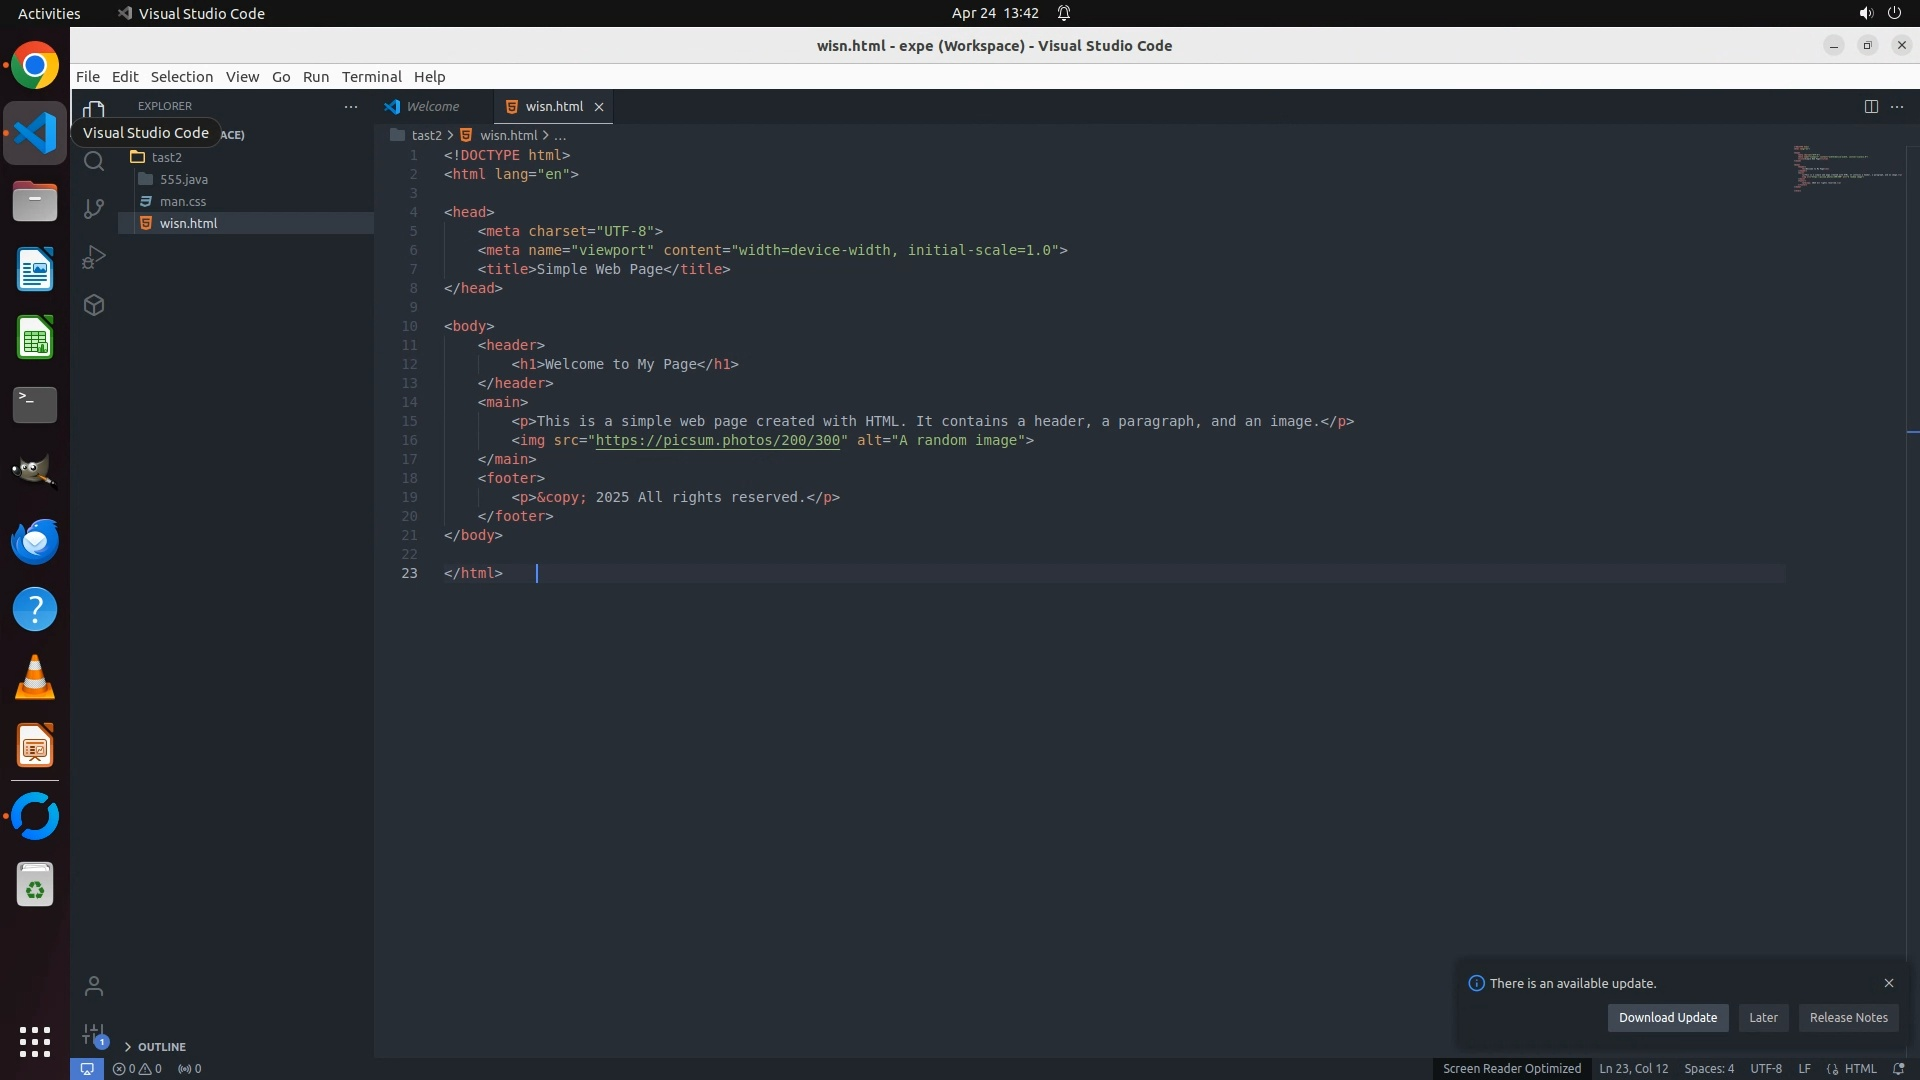Viewport: 1920px width, 1080px height.
Task: Click the Split Editor Right icon
Action: tap(1871, 107)
